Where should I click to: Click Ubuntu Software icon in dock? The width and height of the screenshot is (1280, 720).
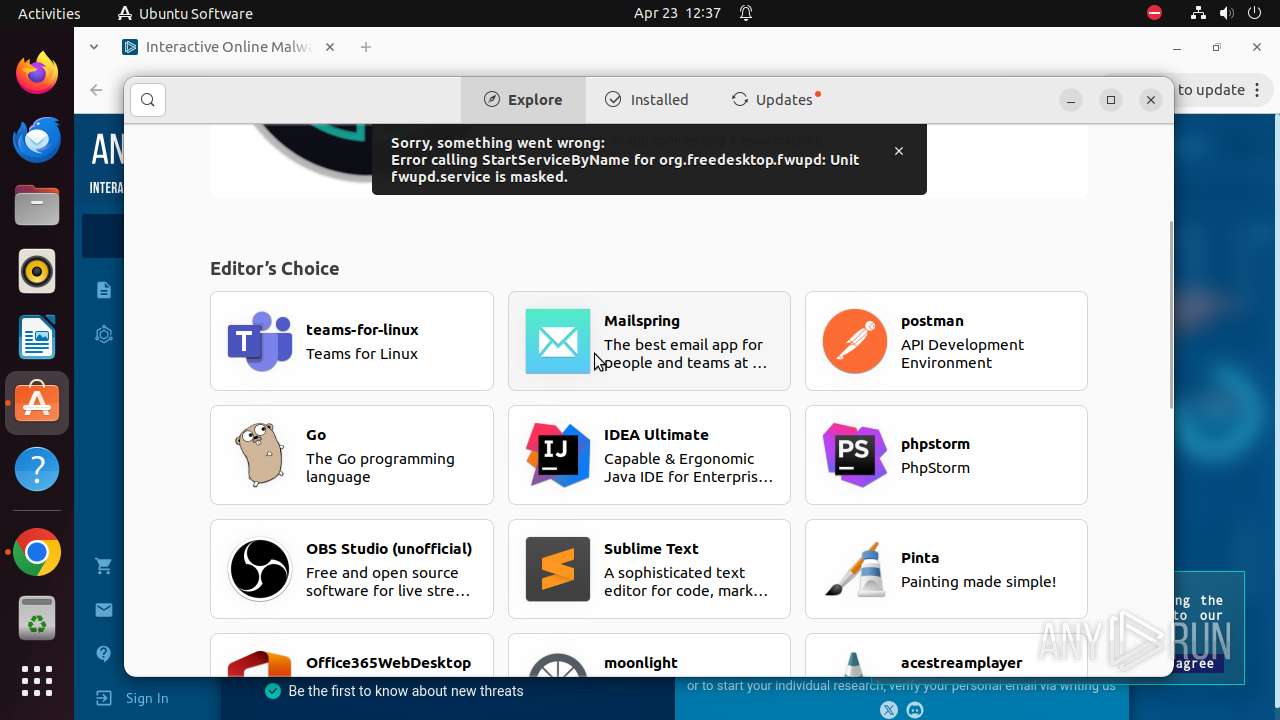click(x=37, y=403)
